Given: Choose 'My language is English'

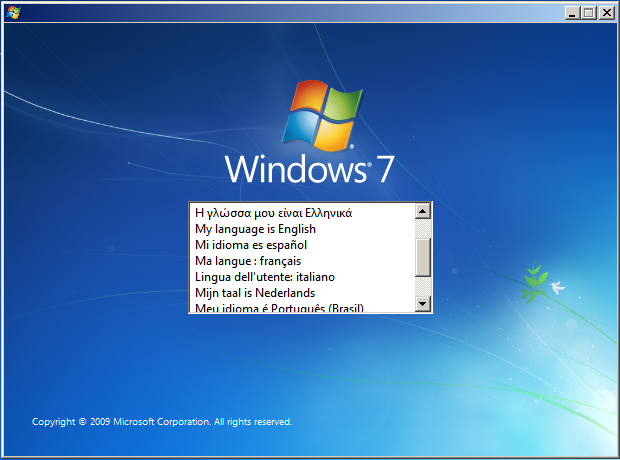Looking at the screenshot, I should 302,229.
